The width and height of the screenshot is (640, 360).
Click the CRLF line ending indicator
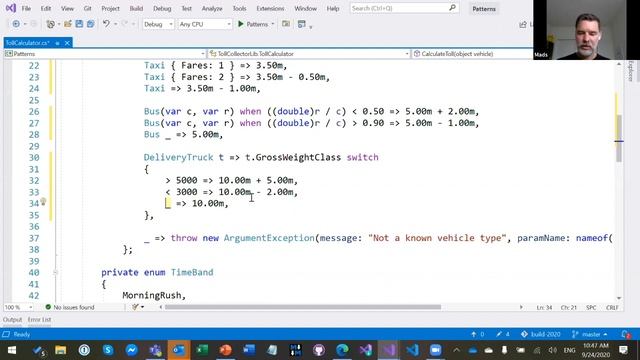click(612, 308)
